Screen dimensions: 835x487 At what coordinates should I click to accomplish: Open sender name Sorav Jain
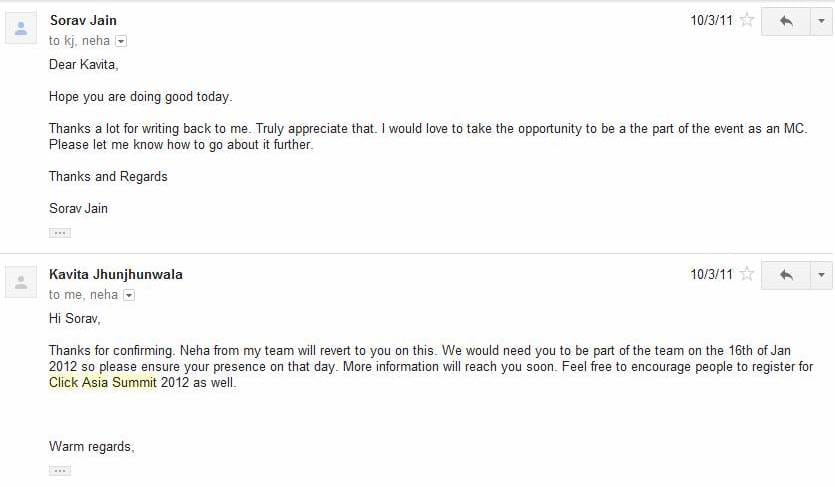point(83,20)
